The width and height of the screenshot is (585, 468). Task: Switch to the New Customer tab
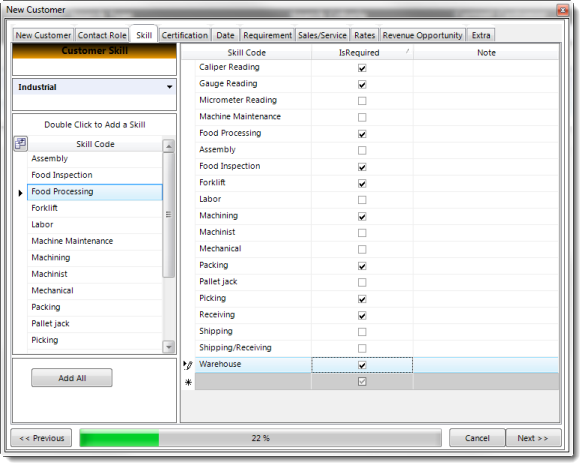pos(43,35)
